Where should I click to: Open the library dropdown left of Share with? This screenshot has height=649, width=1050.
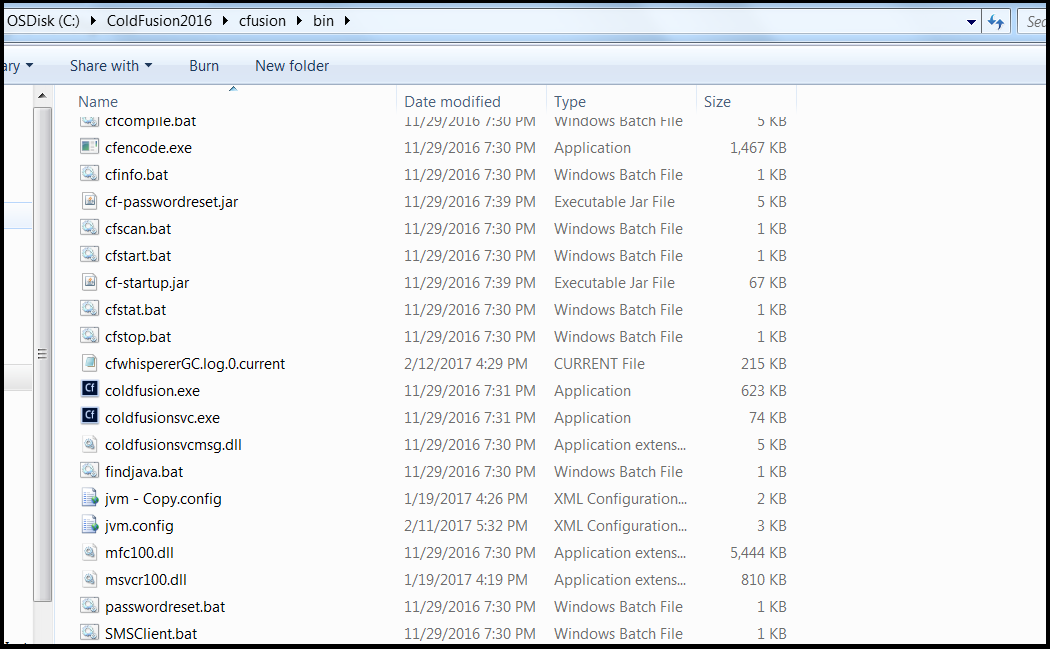click(x=18, y=66)
